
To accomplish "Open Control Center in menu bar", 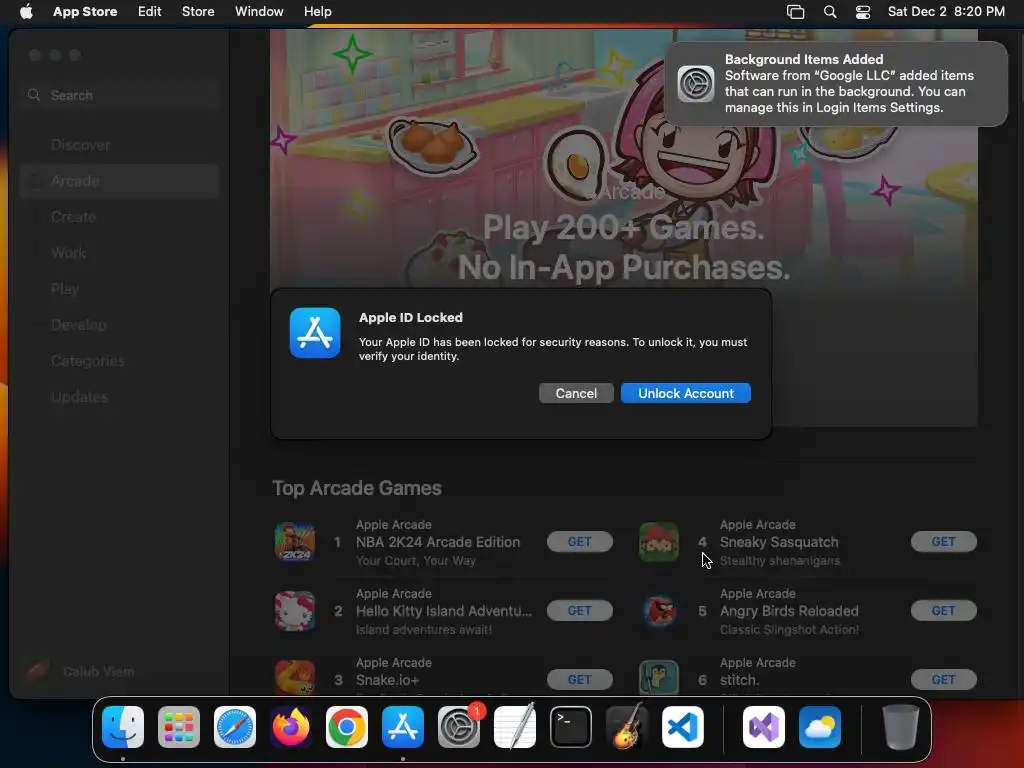I will coord(863,11).
